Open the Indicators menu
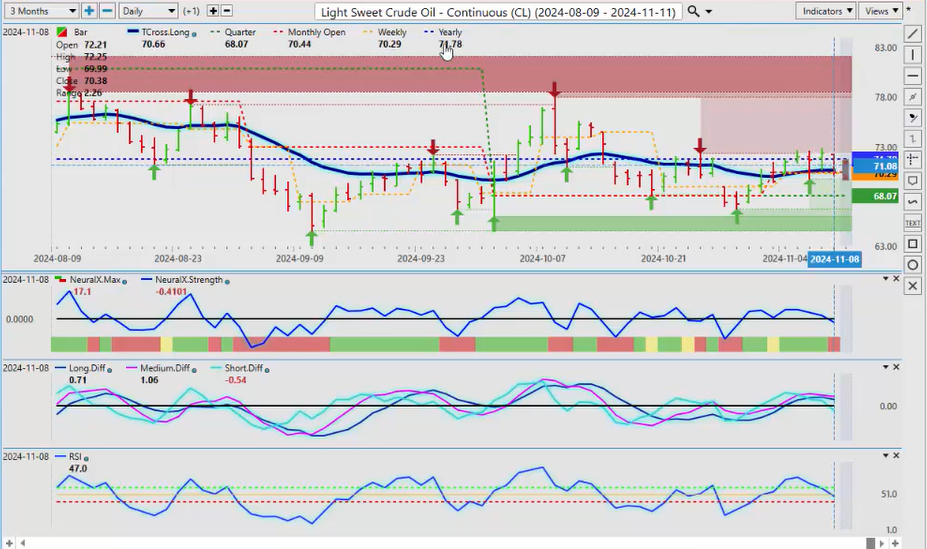Image resolution: width=927 pixels, height=549 pixels. coord(826,11)
